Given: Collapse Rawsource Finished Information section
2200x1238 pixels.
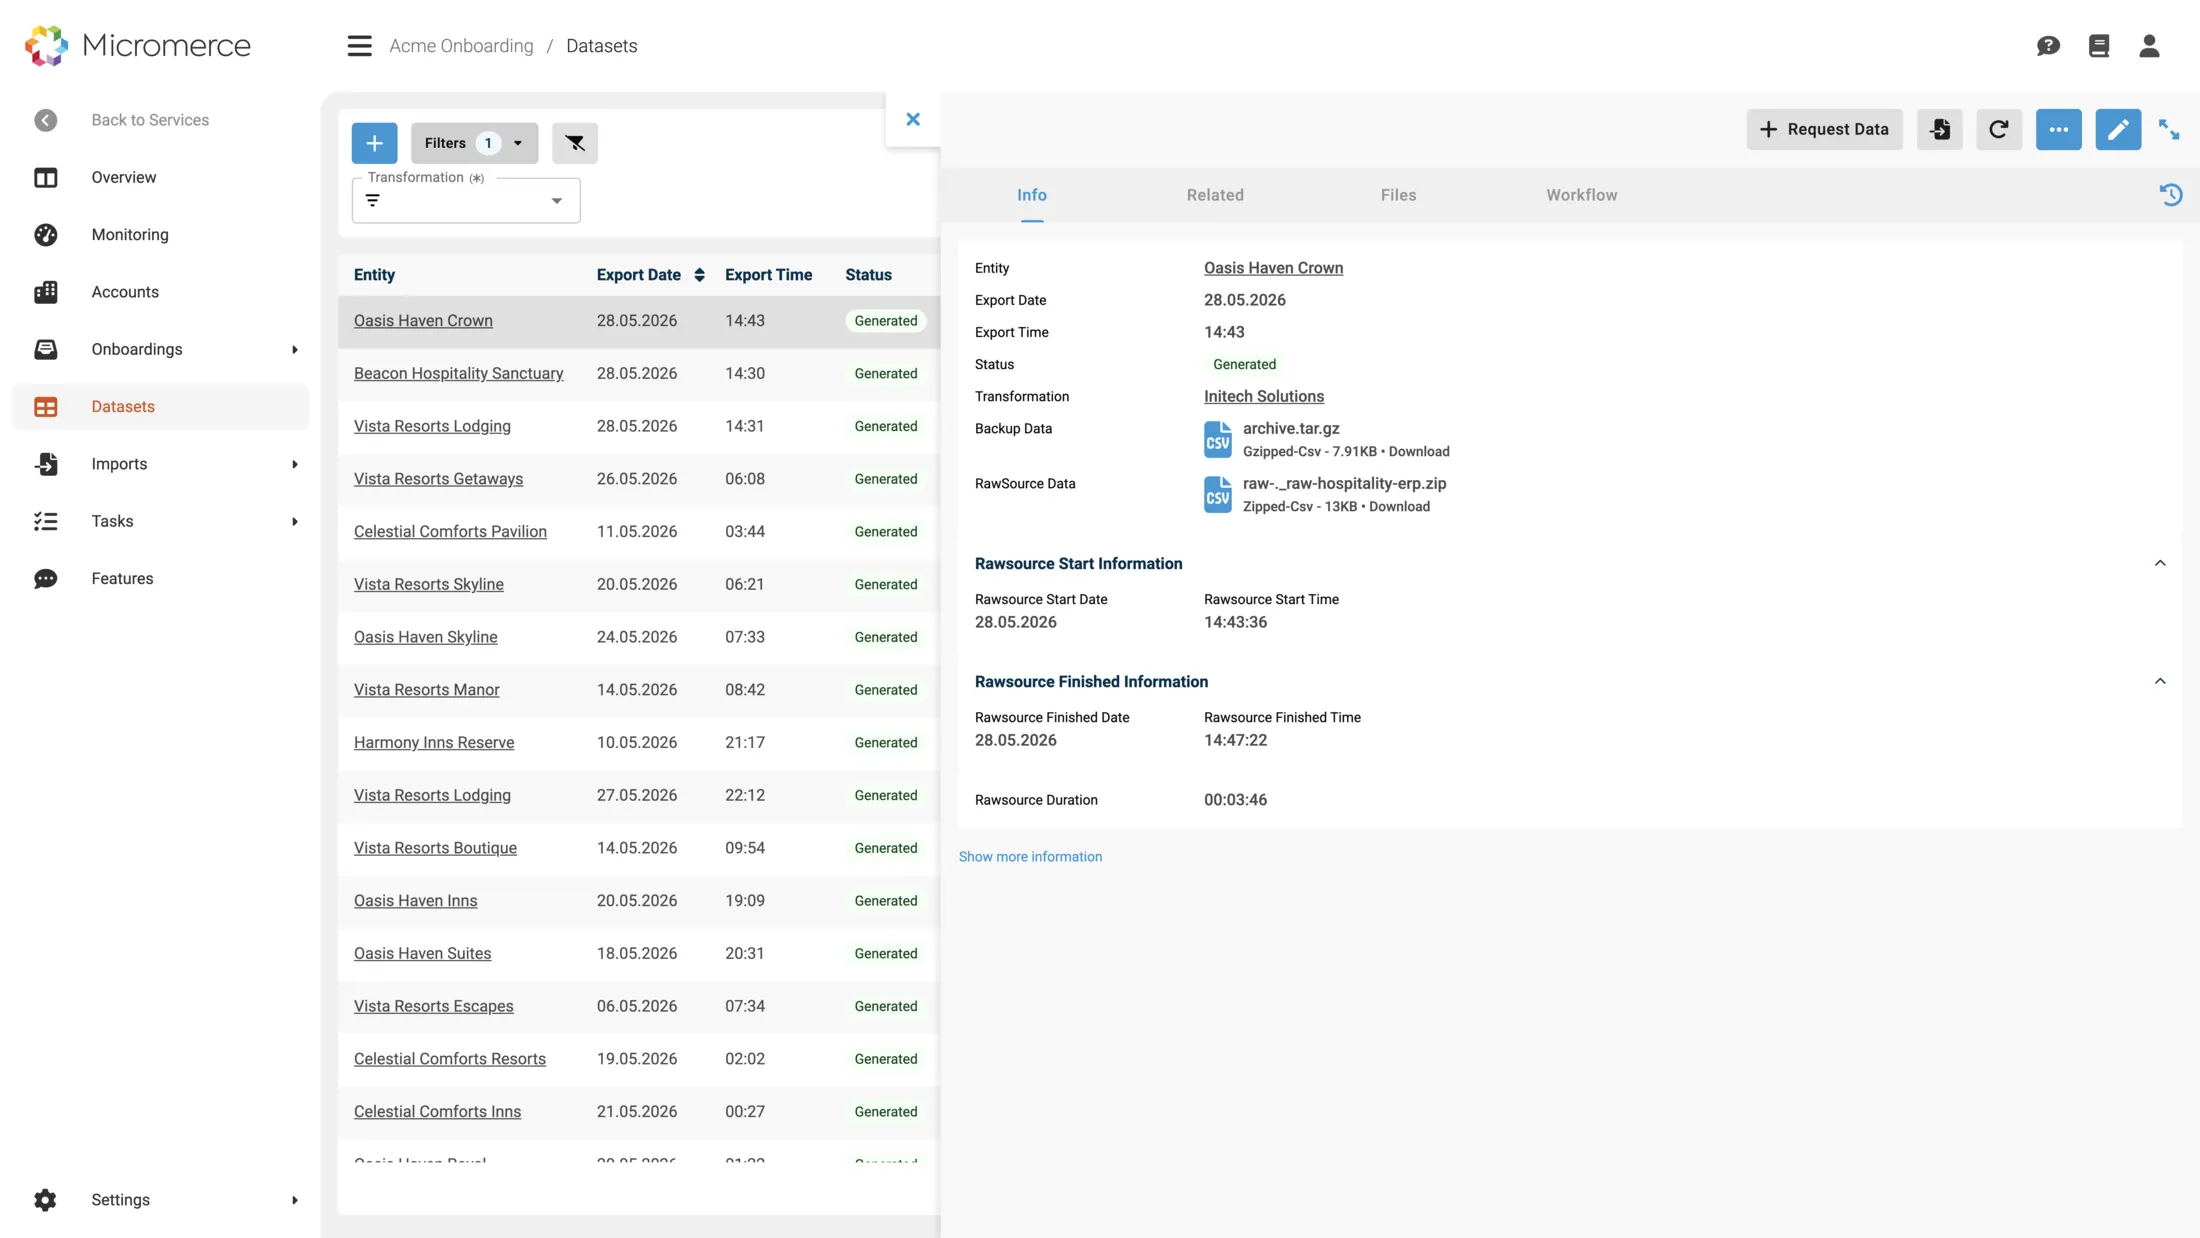Looking at the screenshot, I should pyautogui.click(x=2160, y=682).
